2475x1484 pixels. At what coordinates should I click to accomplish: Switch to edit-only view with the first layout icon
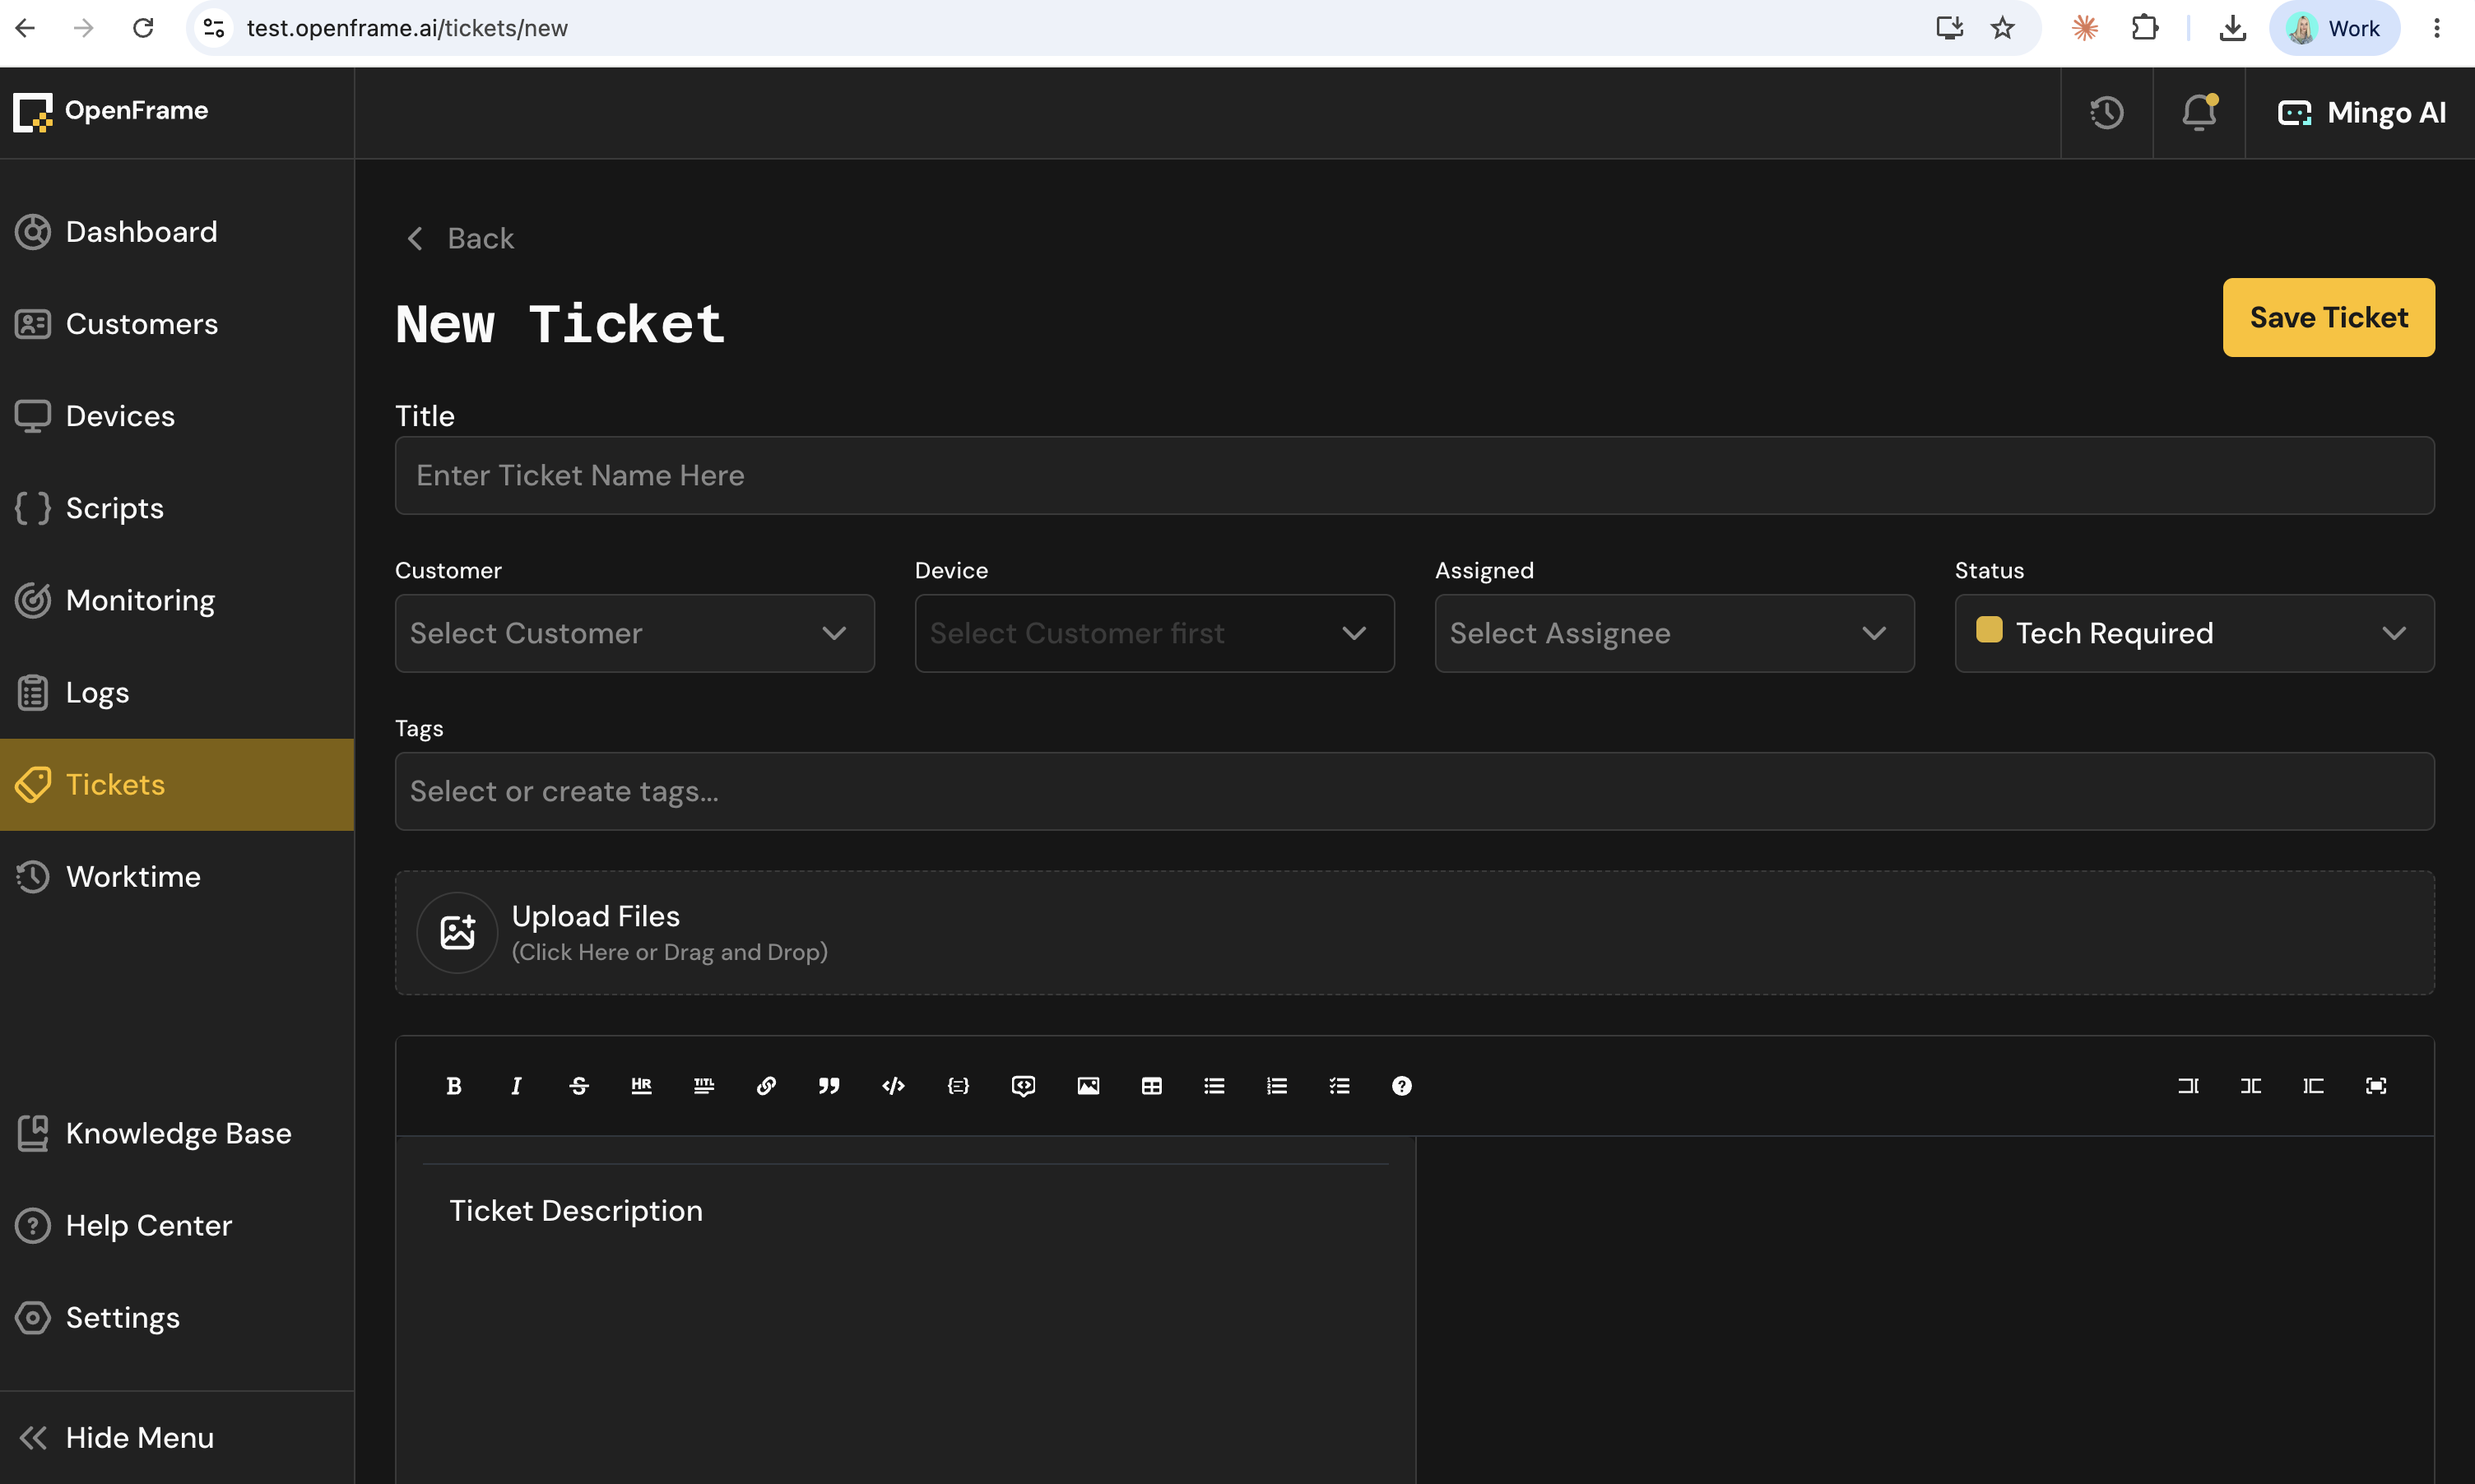(x=2188, y=1086)
